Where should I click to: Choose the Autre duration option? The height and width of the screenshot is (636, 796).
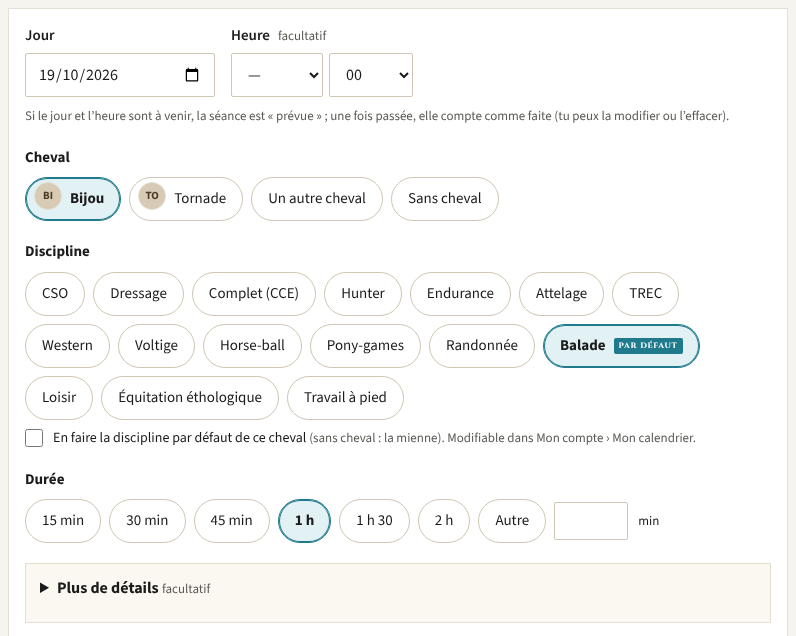click(512, 521)
